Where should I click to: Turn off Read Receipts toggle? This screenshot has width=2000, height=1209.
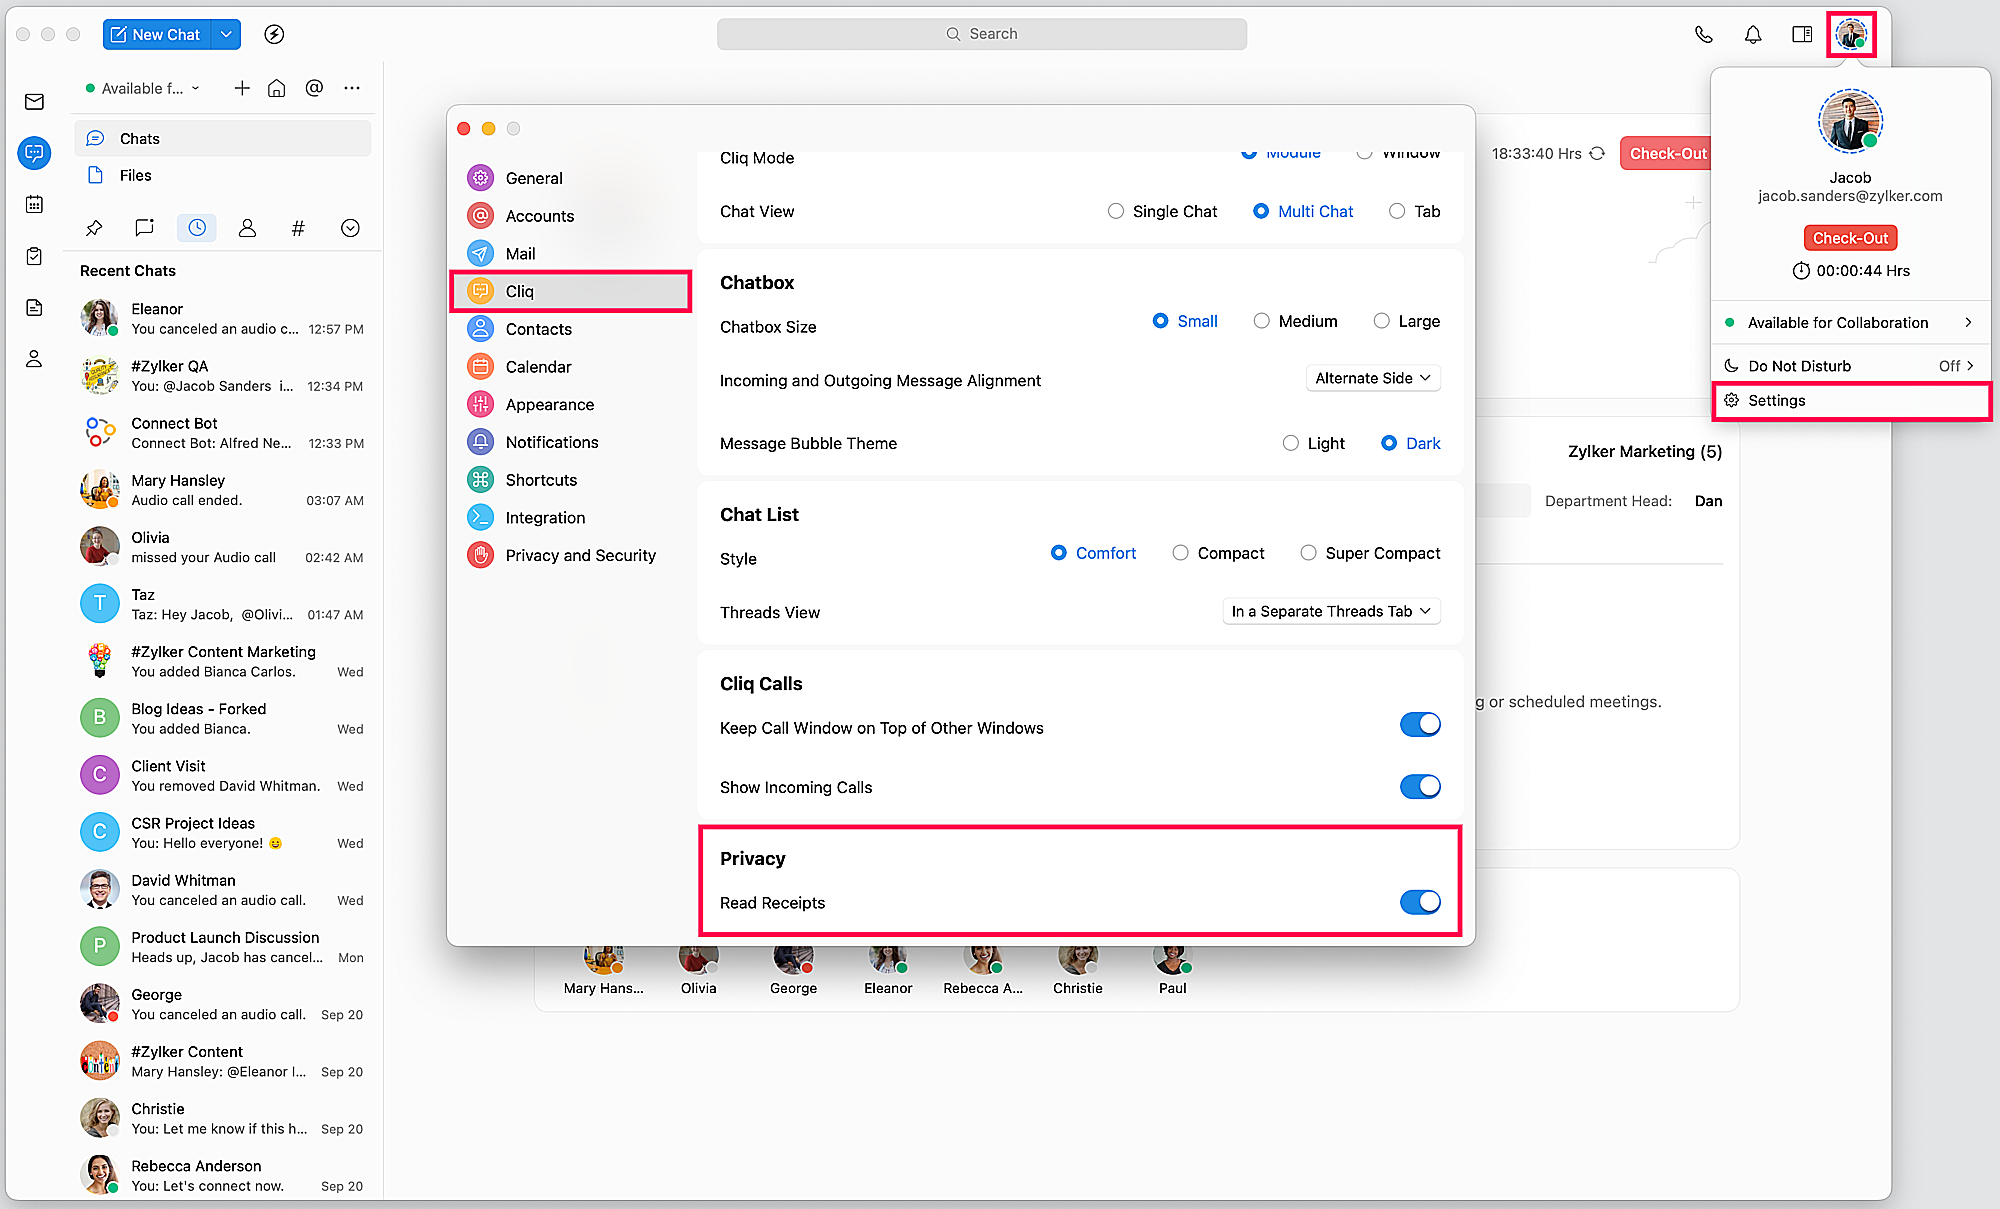(1420, 902)
